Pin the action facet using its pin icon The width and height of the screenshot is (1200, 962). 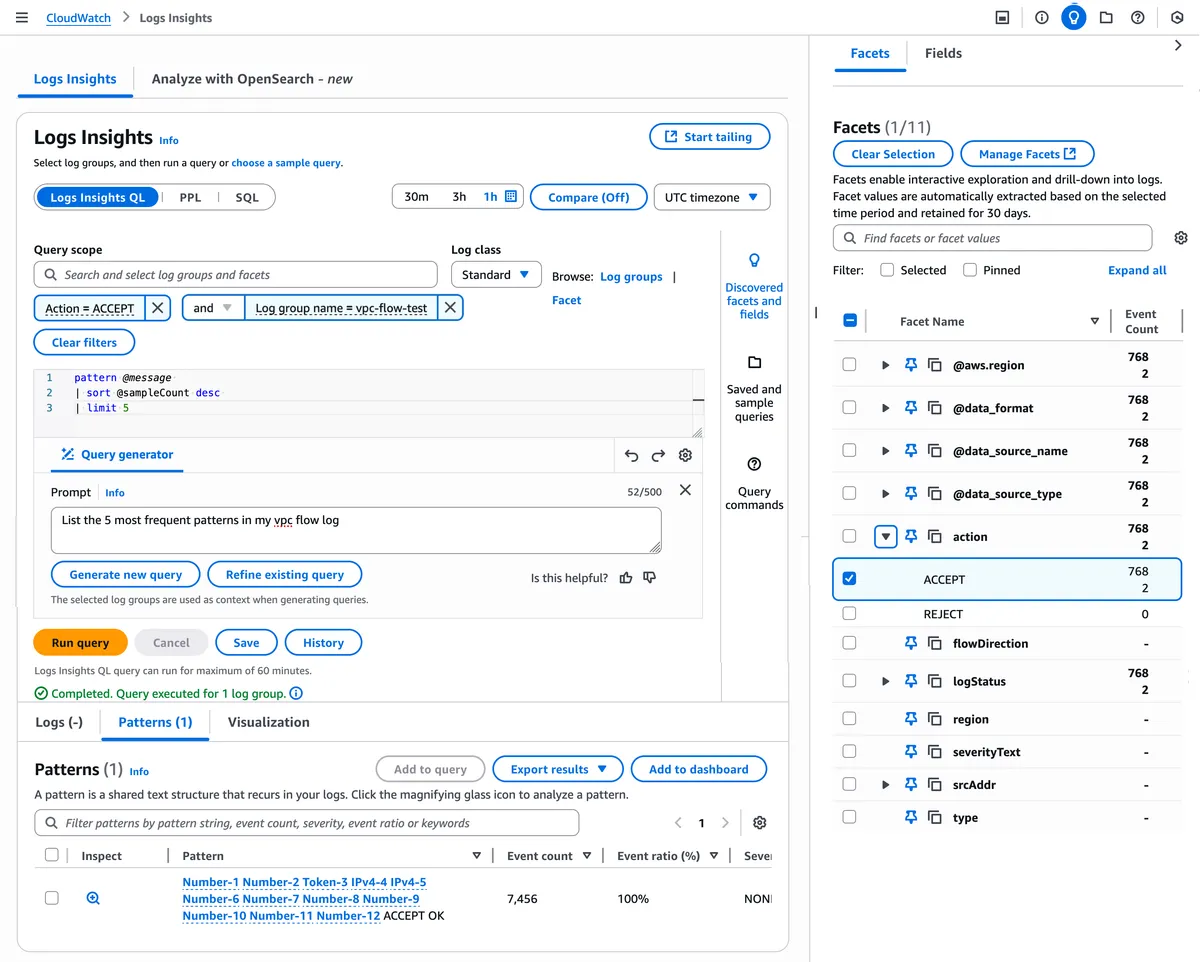(911, 536)
